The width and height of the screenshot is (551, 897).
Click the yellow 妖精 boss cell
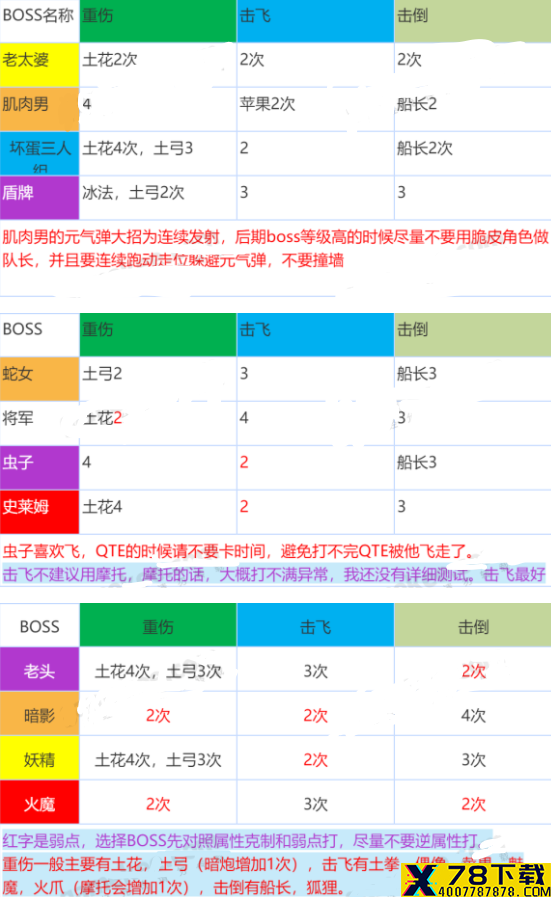(39, 758)
